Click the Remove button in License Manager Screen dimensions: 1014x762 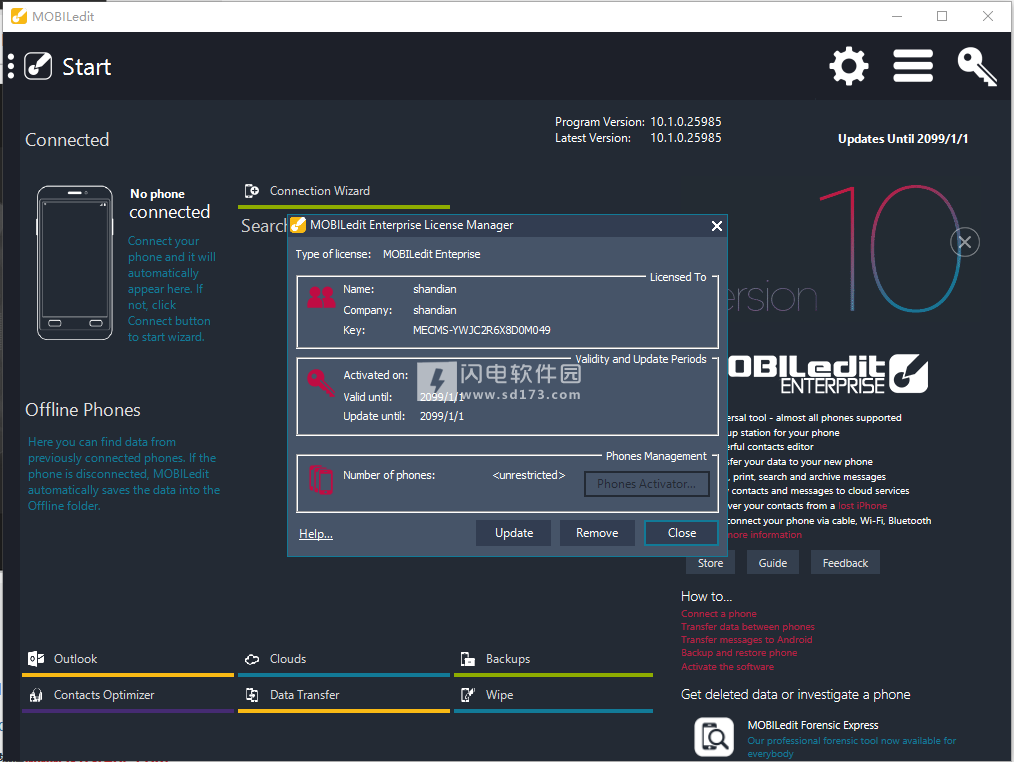click(597, 533)
